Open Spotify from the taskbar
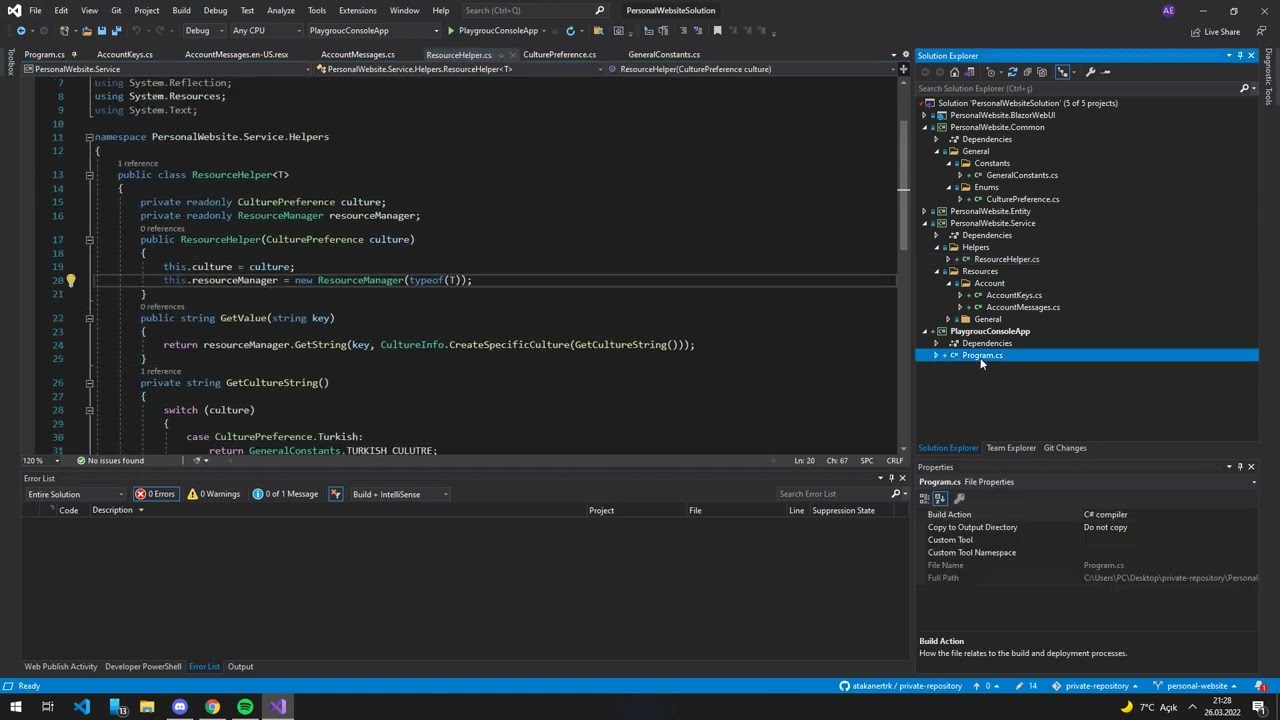The height and width of the screenshot is (720, 1280). [245, 707]
